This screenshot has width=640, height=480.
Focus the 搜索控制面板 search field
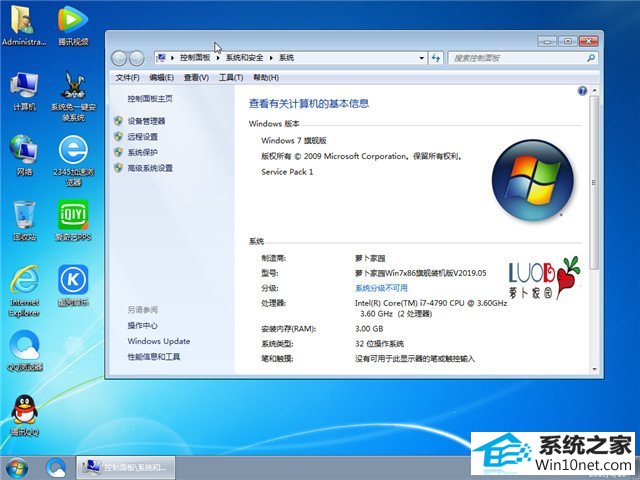click(x=518, y=58)
